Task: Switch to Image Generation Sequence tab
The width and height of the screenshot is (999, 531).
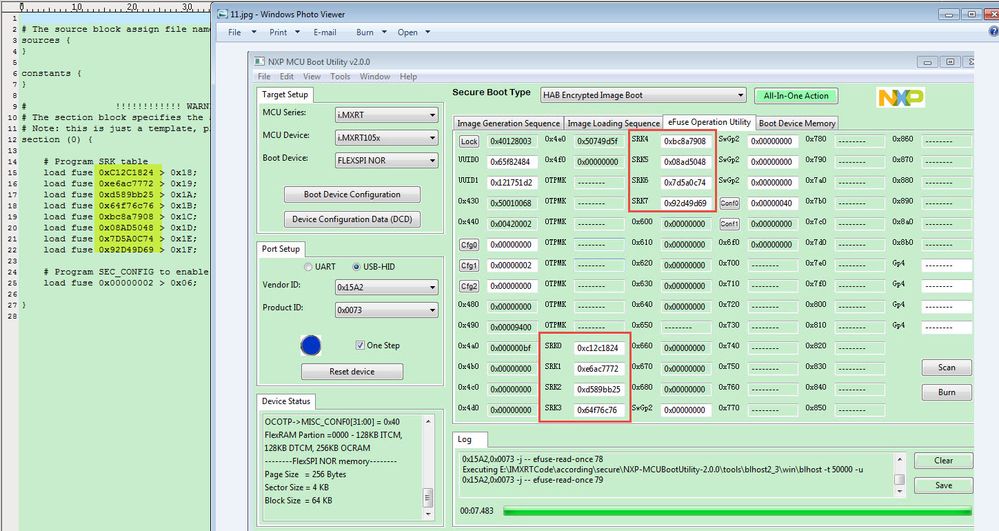Action: (508, 123)
